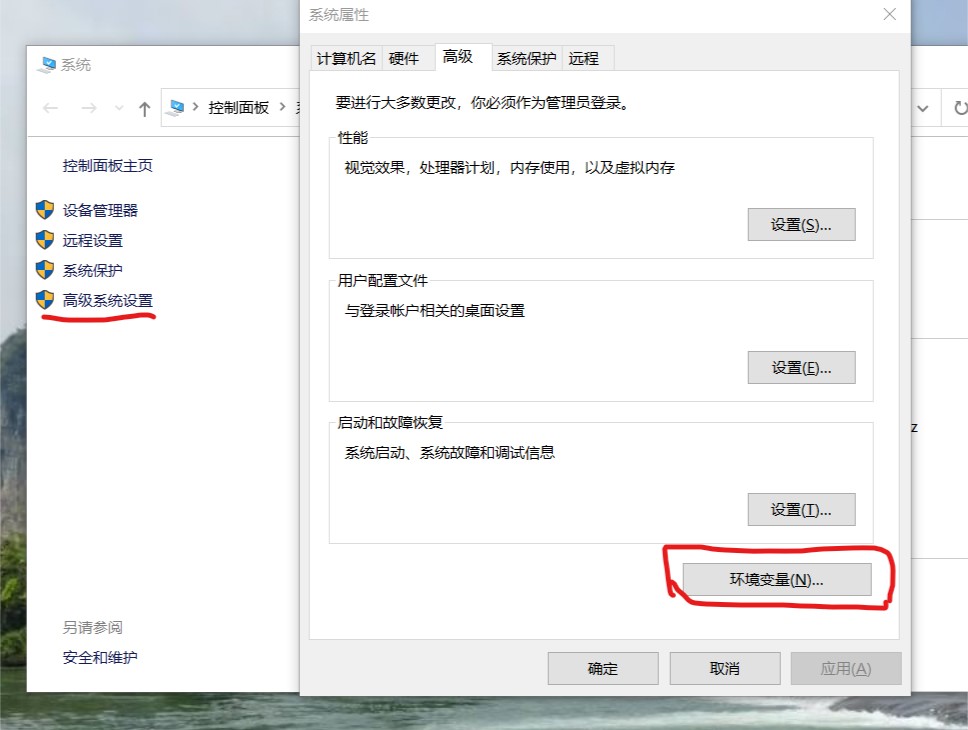This screenshot has height=730, width=968.
Task: Open 控制面板主页 link in the 系统 window
Action: pyautogui.click(x=107, y=166)
